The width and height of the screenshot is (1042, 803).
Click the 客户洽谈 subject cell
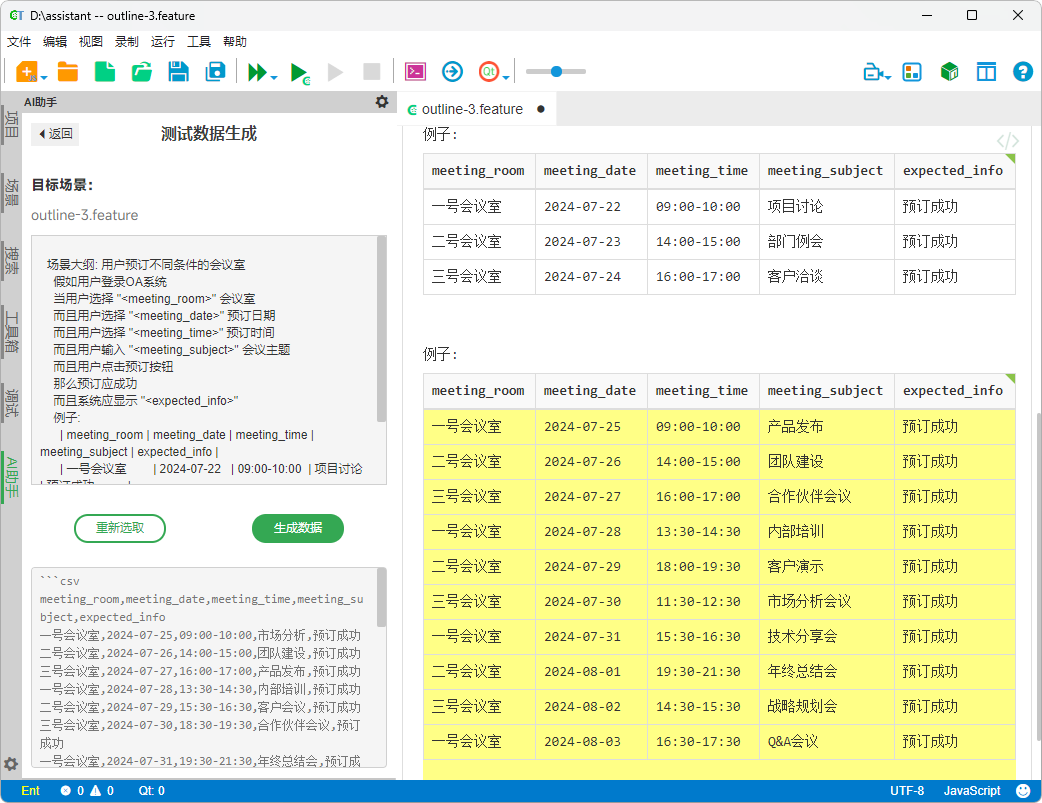tap(827, 276)
